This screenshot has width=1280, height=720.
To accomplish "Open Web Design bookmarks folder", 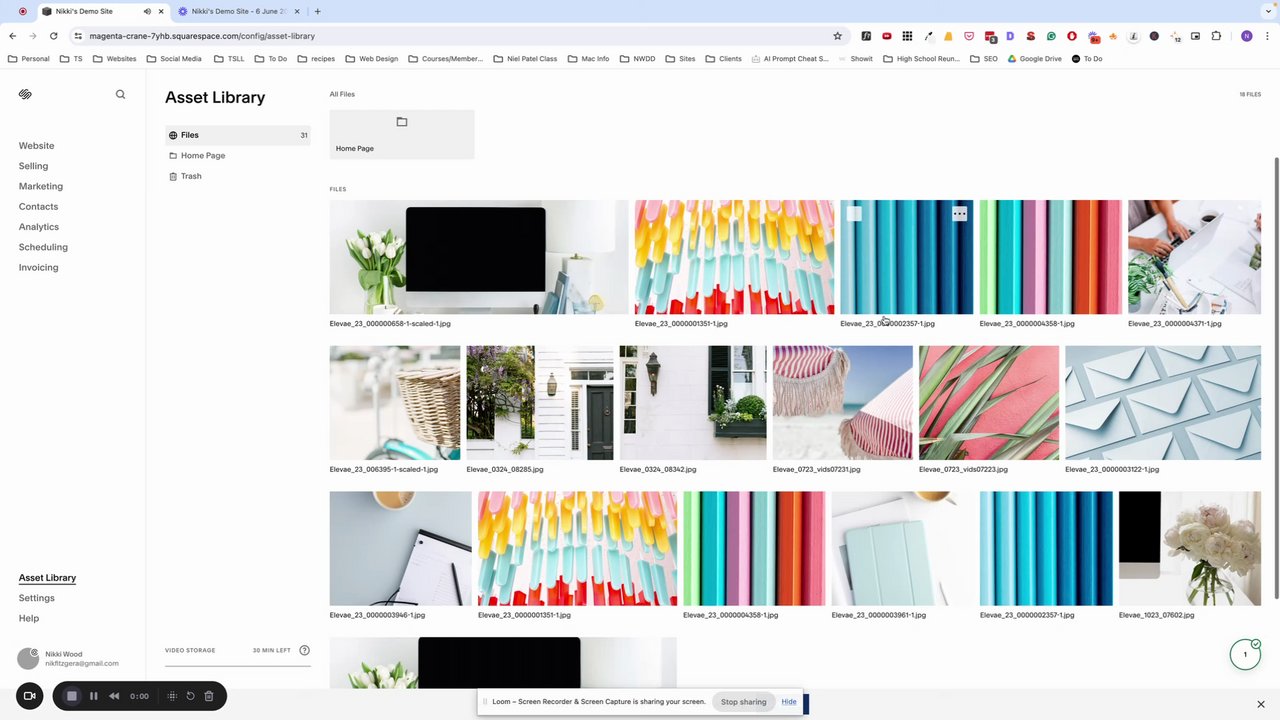I will pyautogui.click(x=371, y=59).
